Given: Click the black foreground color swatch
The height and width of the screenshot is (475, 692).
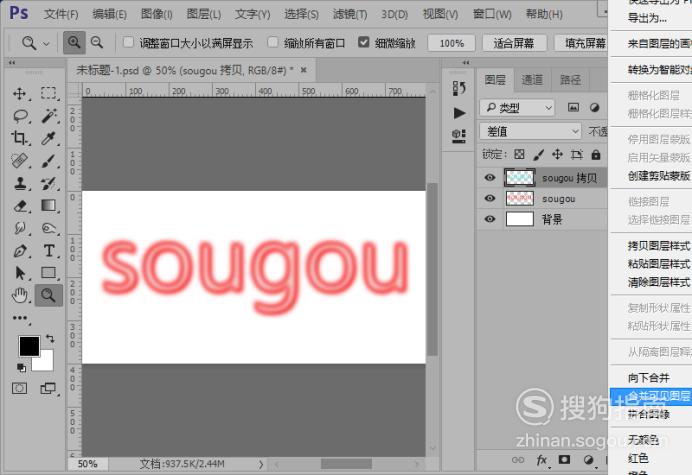Looking at the screenshot, I should [29, 346].
